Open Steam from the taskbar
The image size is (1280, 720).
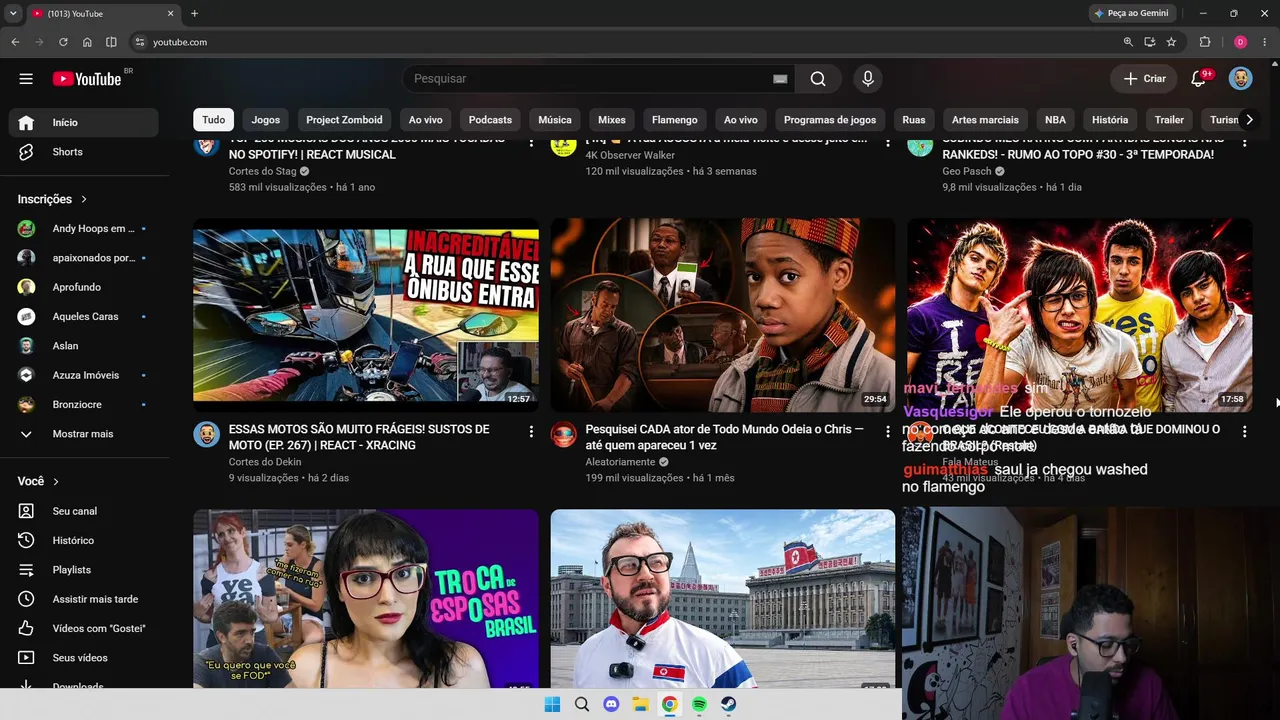click(729, 704)
